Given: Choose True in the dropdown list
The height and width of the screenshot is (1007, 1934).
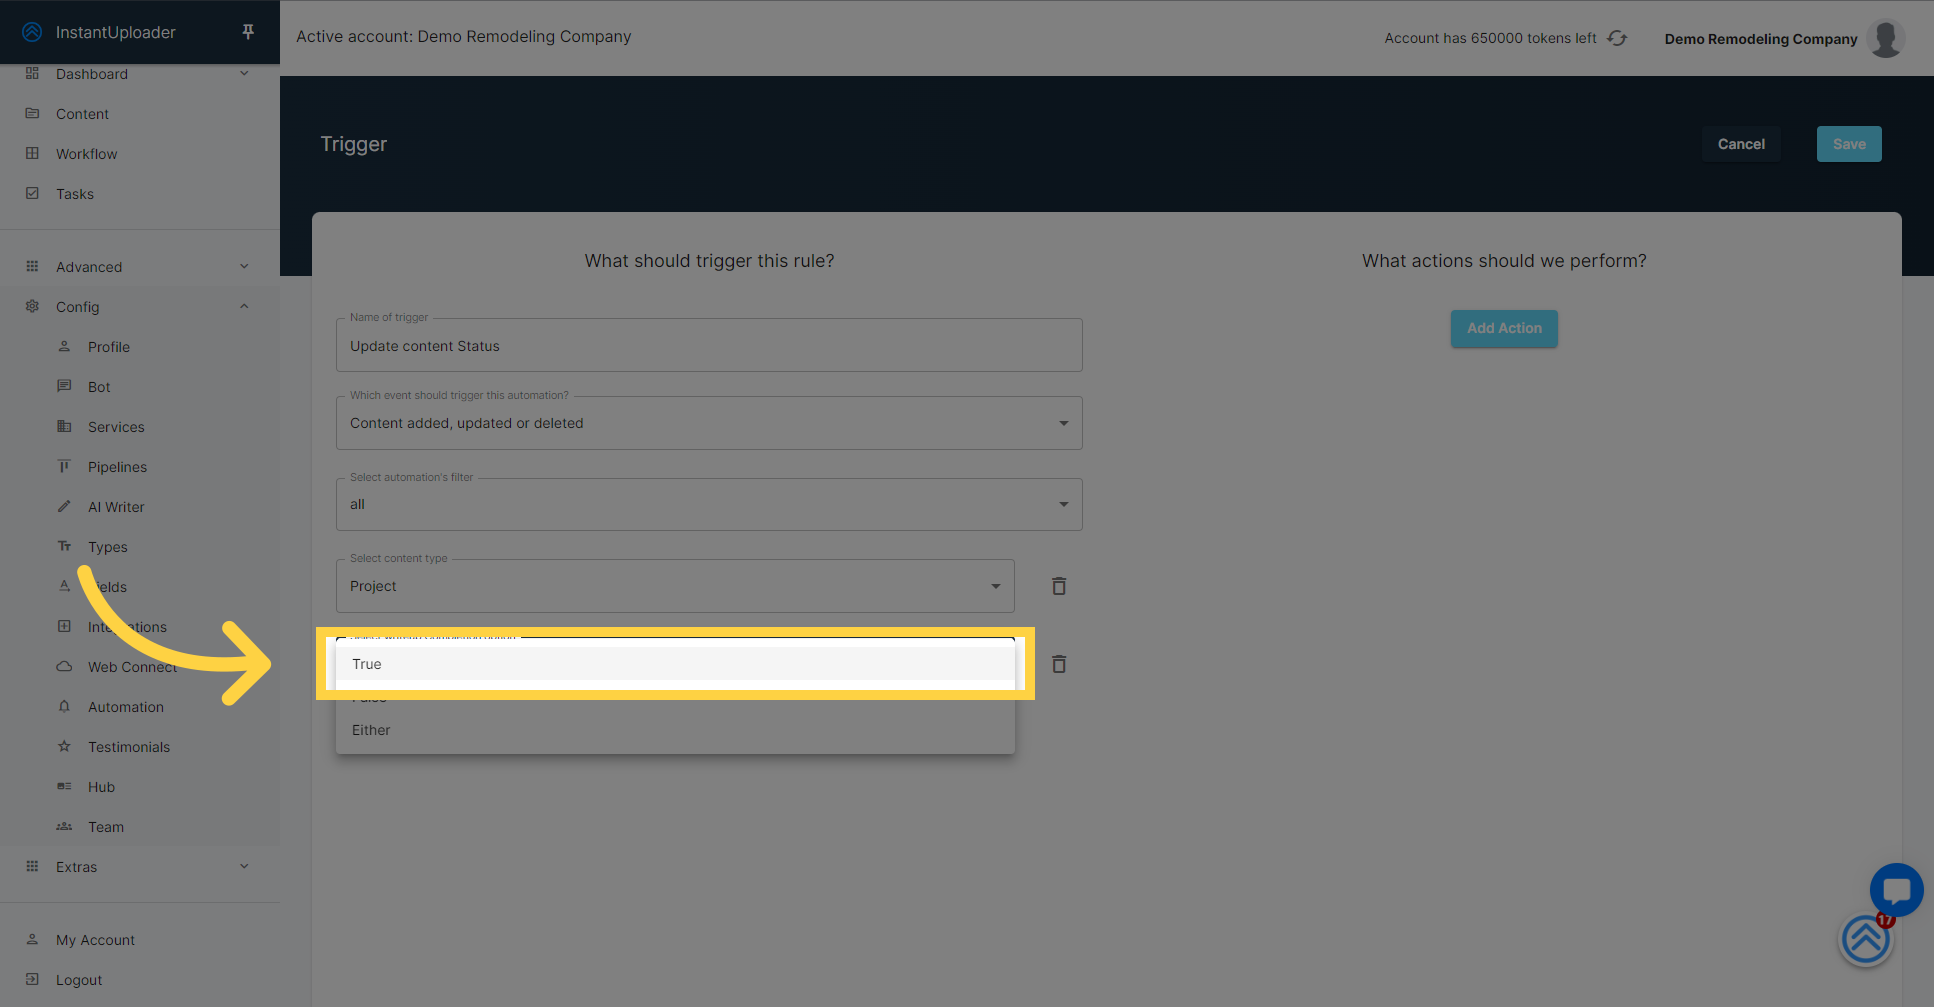Looking at the screenshot, I should [675, 664].
